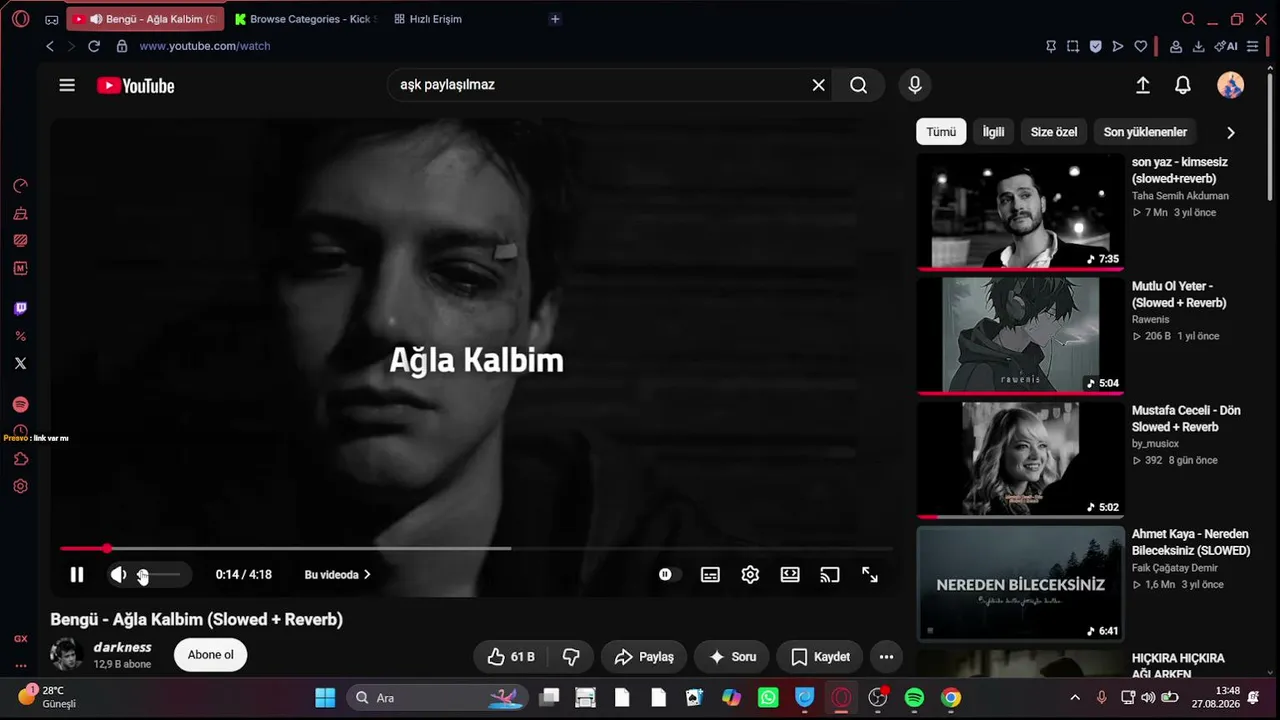Open the YouTube guide hamburger menu

67,85
